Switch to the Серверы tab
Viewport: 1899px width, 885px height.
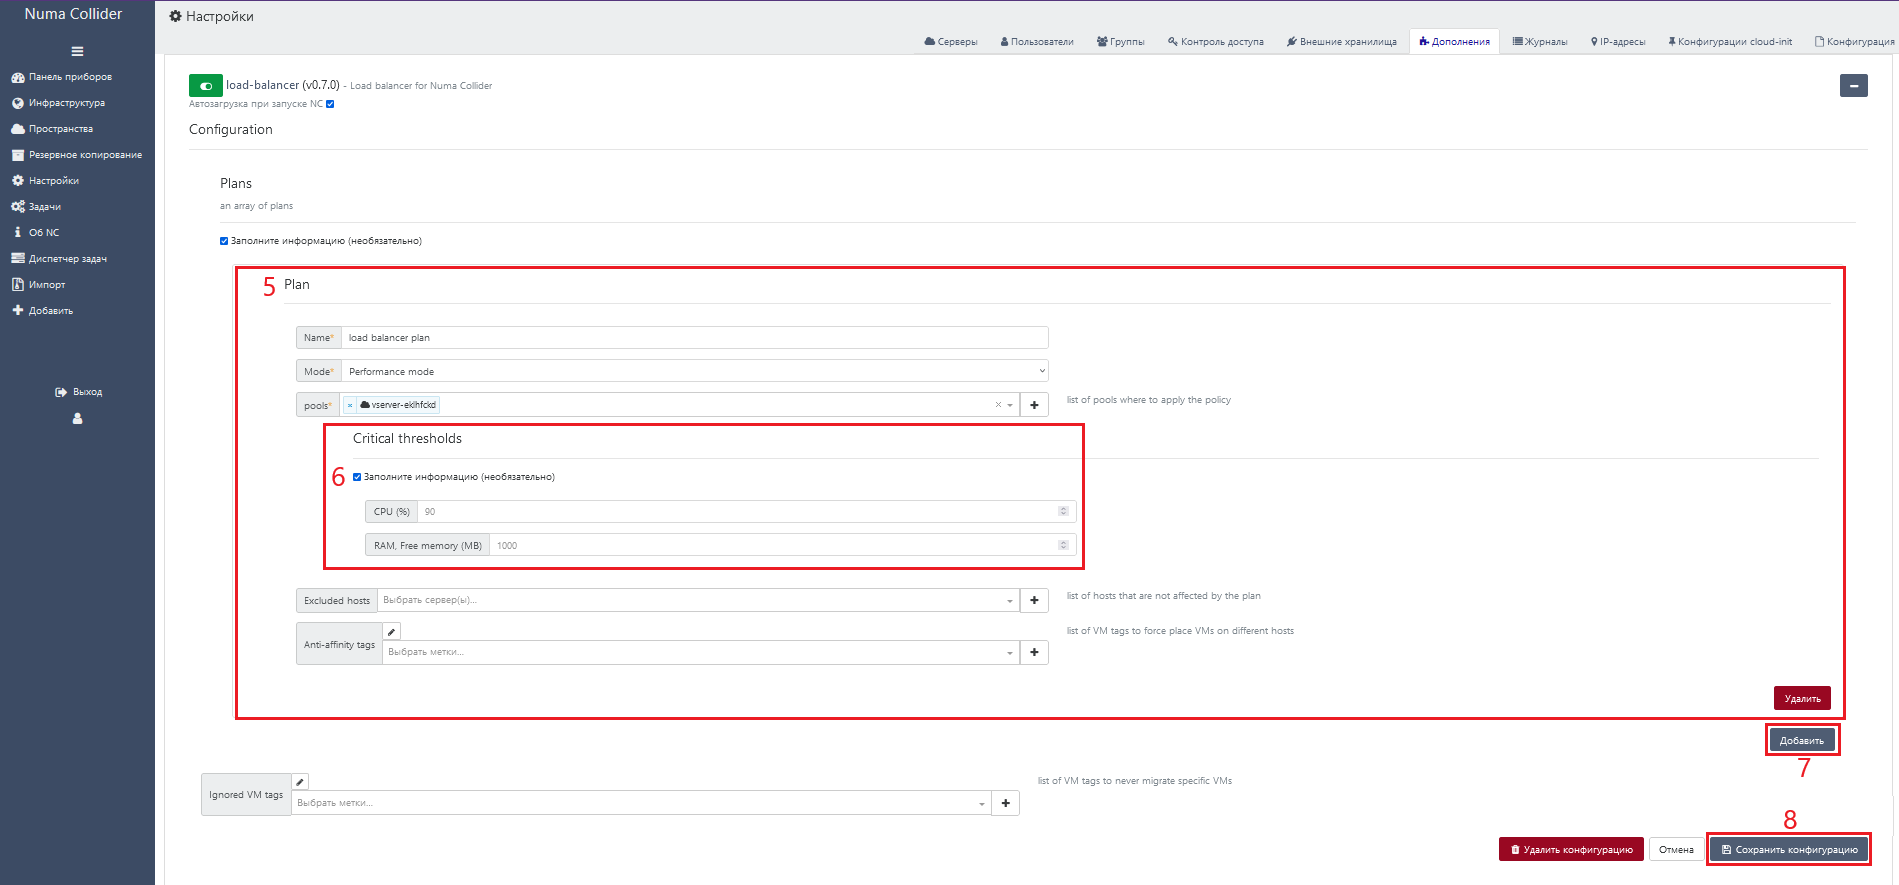tap(951, 42)
